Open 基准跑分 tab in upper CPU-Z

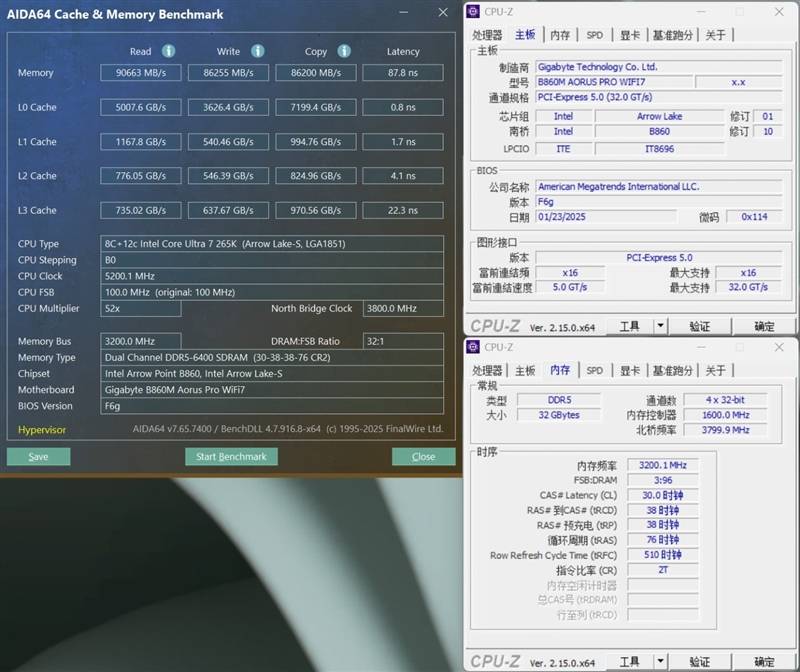[672, 35]
